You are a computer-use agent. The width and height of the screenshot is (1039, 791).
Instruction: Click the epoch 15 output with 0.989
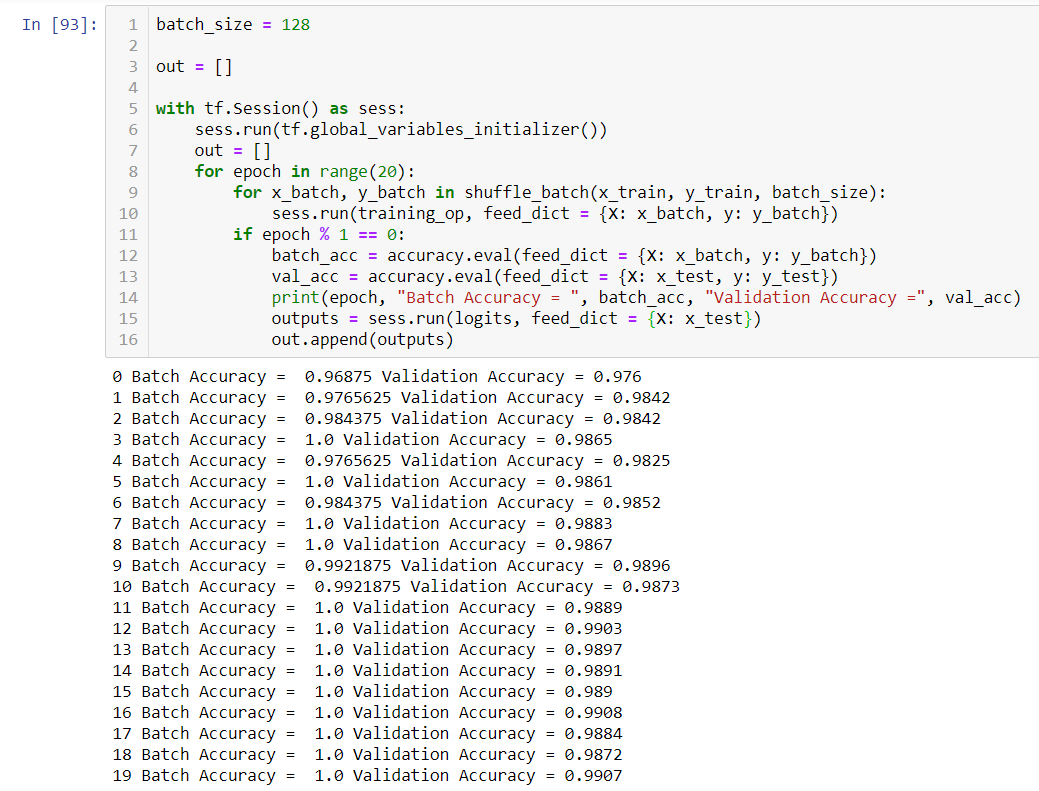(362, 692)
